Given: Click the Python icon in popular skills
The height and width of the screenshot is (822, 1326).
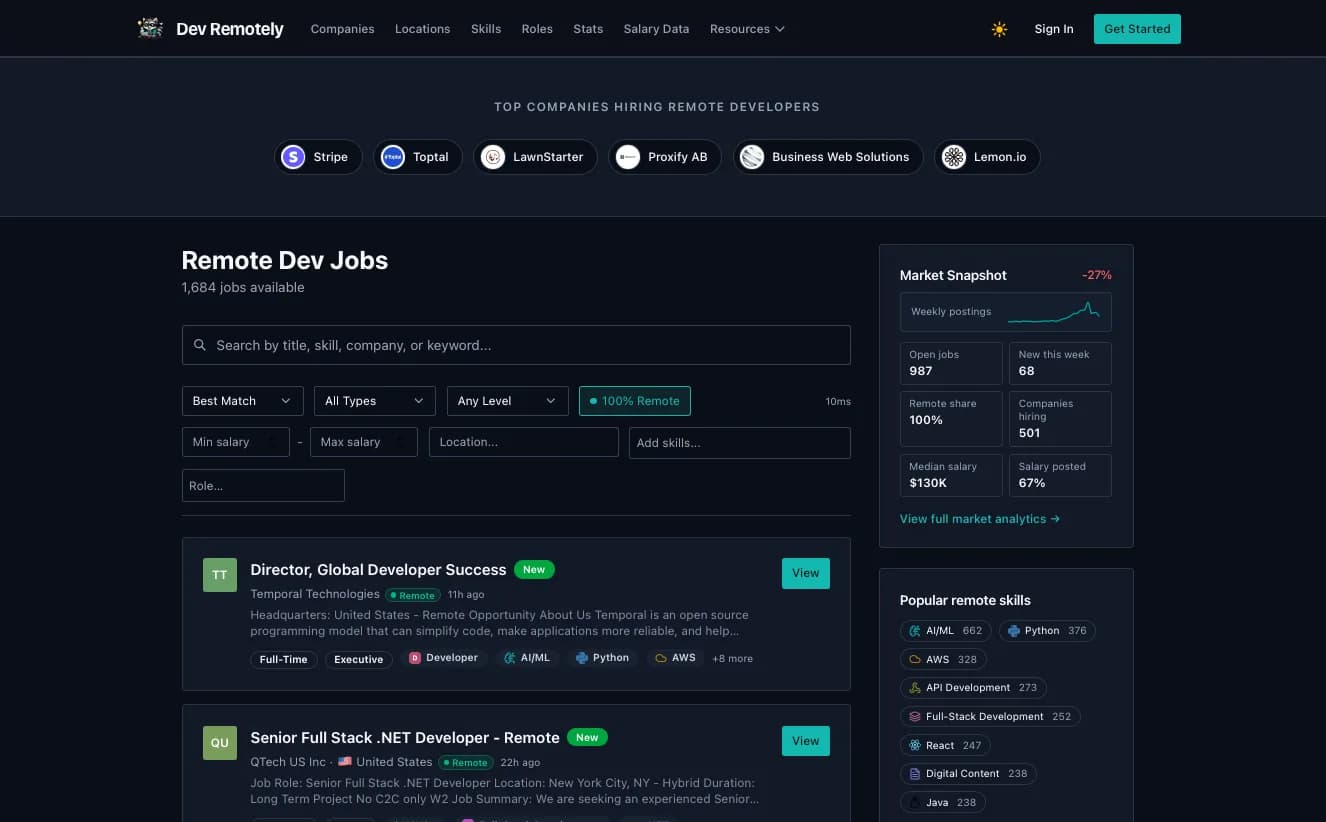Looking at the screenshot, I should pyautogui.click(x=1014, y=631).
